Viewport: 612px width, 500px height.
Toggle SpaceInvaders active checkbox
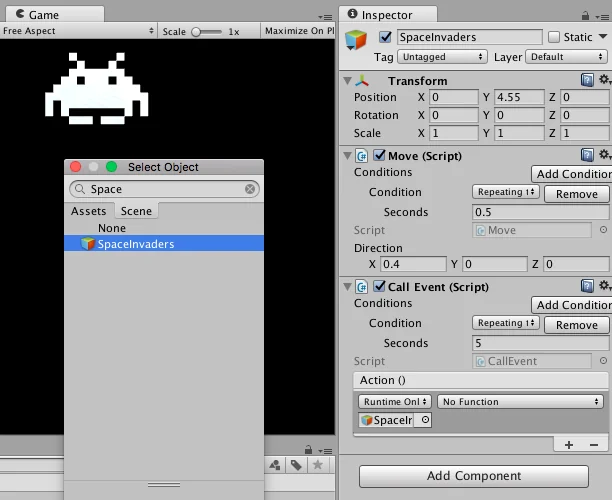tap(385, 37)
